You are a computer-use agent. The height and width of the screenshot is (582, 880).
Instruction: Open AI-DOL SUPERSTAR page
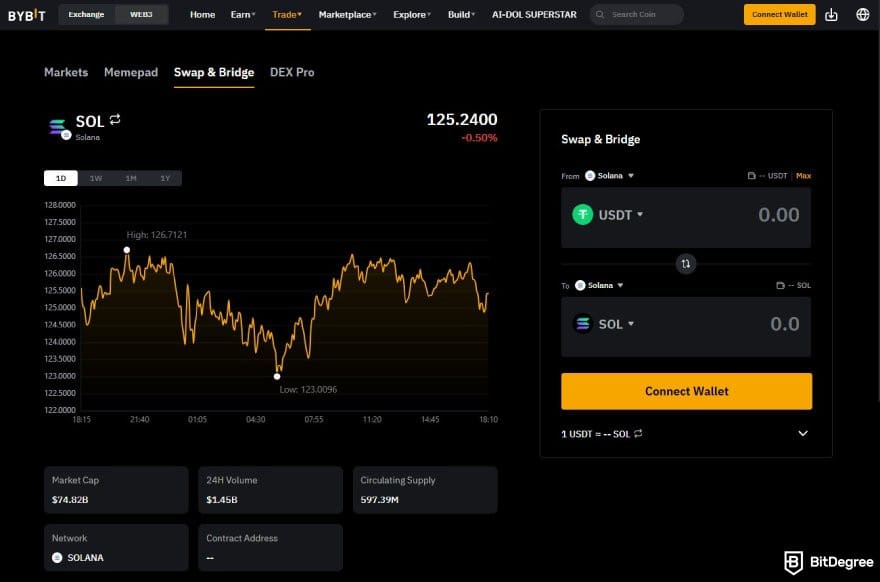coord(534,15)
